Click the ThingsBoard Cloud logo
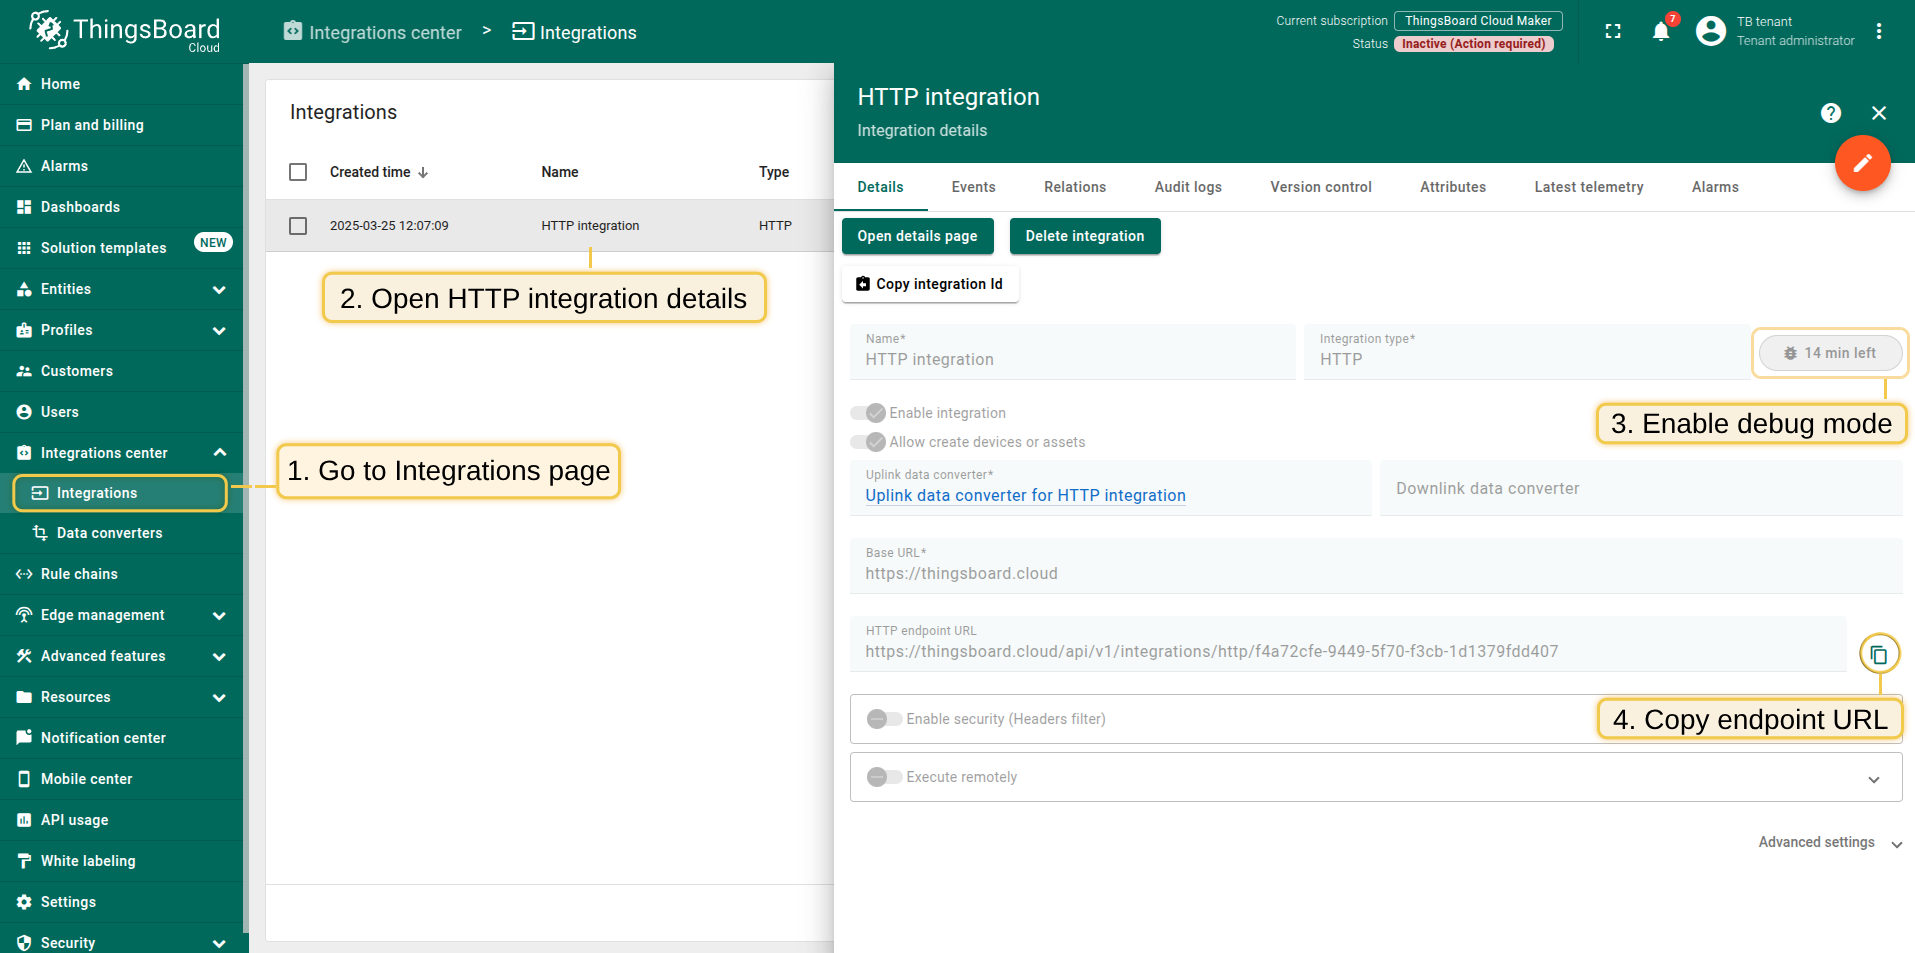 click(x=124, y=32)
